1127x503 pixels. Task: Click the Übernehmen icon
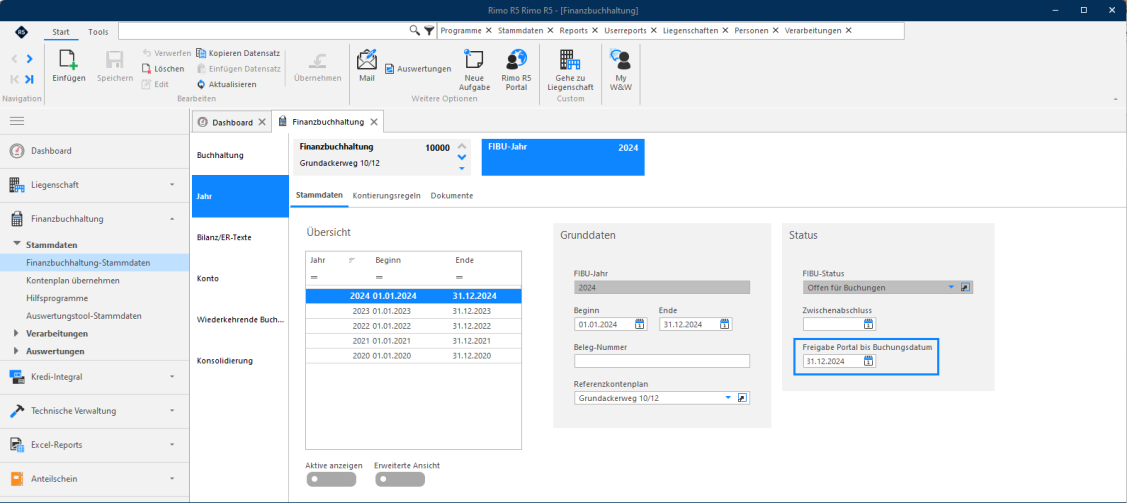[x=317, y=60]
